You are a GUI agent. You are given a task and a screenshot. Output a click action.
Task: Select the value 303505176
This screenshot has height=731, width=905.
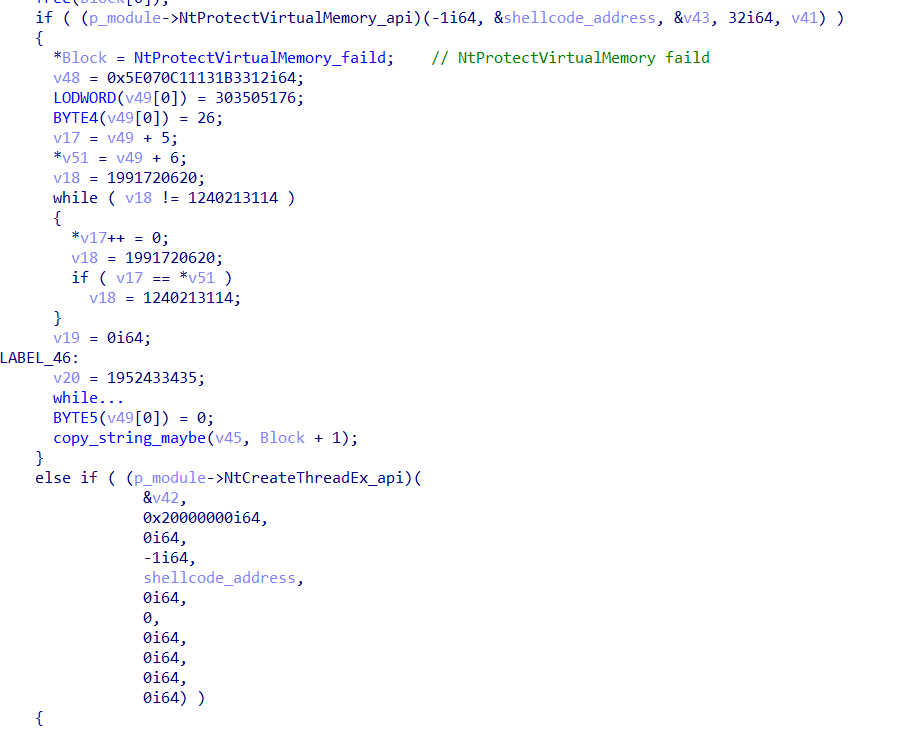coord(255,98)
